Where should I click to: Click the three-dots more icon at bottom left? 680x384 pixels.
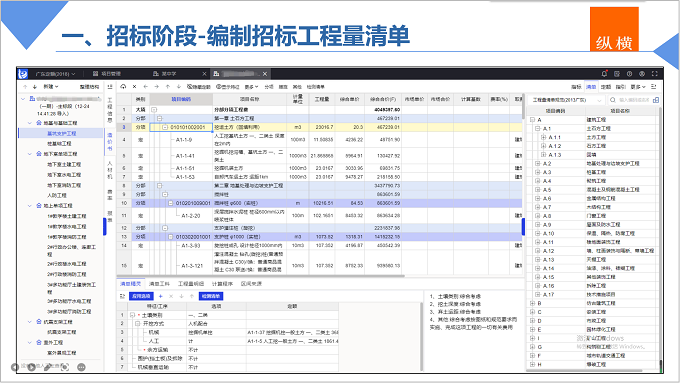point(81,367)
